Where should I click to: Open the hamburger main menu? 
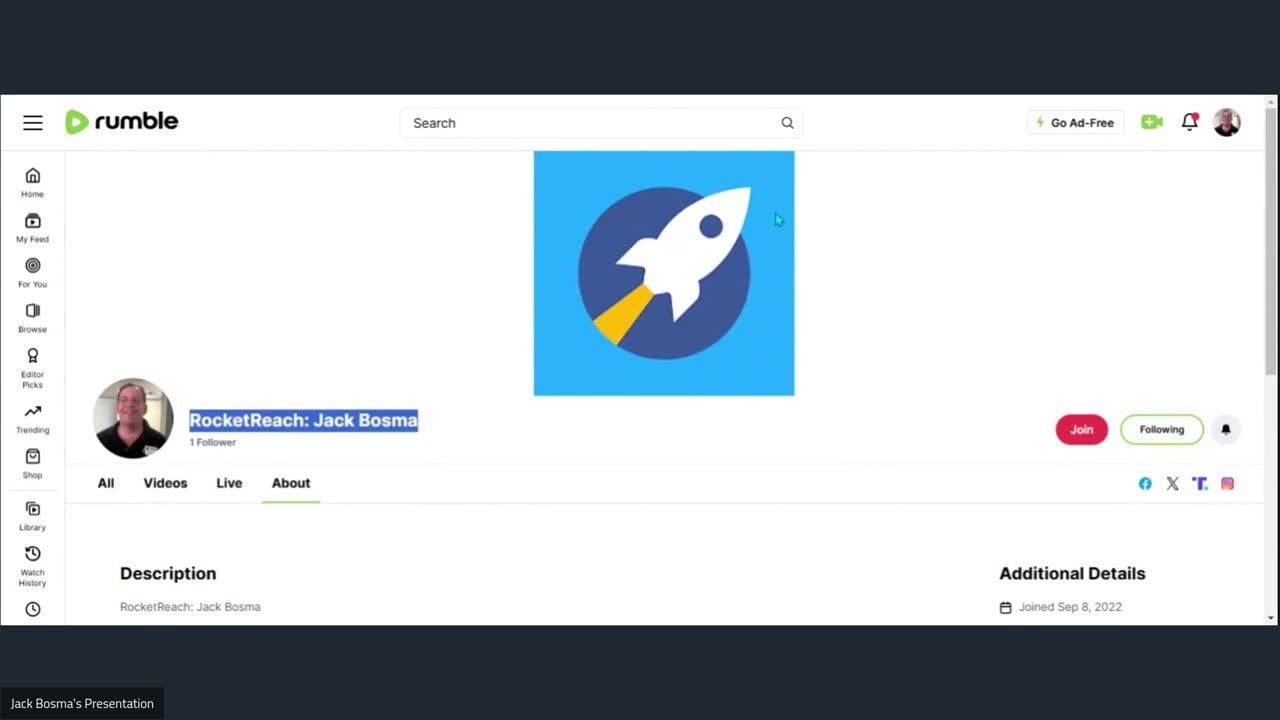click(33, 122)
